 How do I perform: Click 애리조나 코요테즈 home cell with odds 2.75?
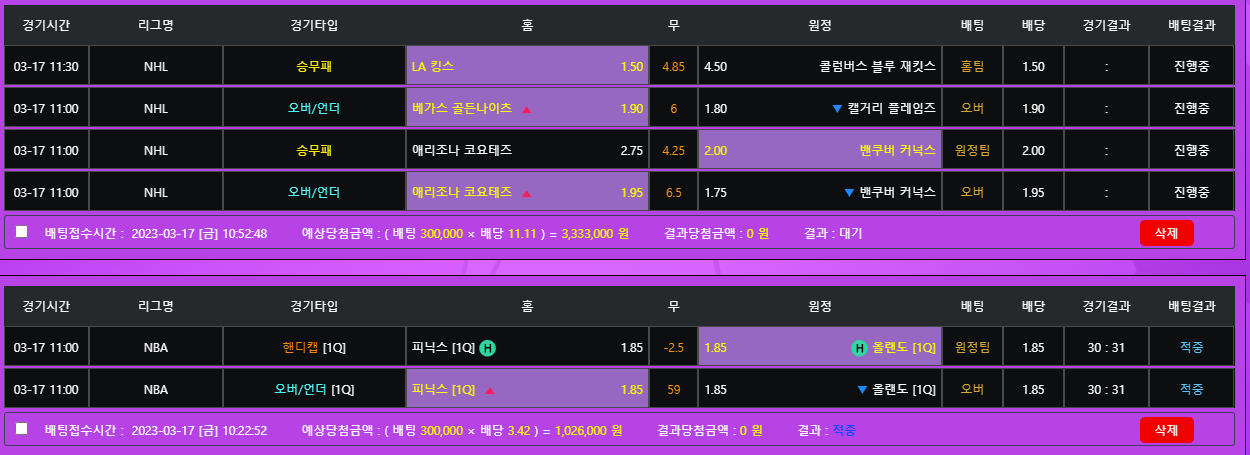527,151
